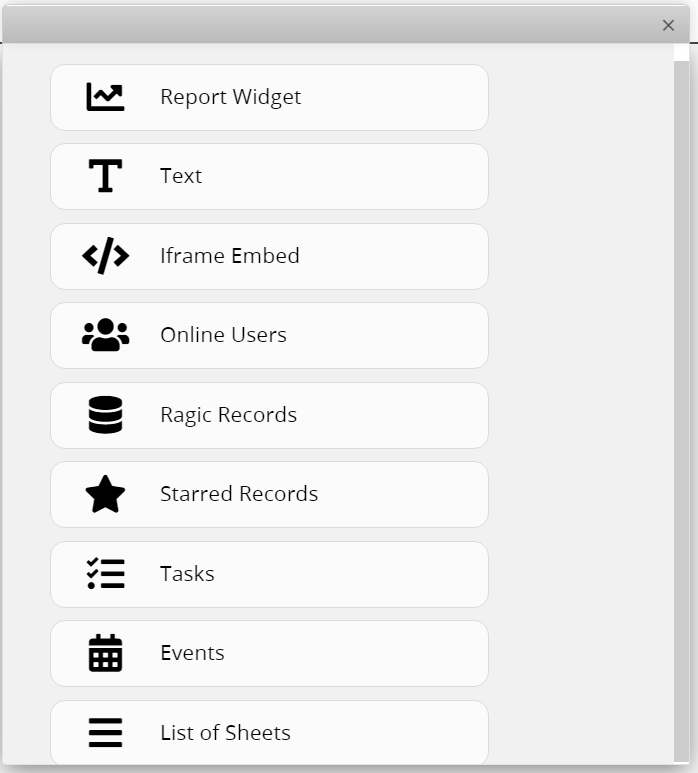The width and height of the screenshot is (698, 773).
Task: Click the Ragic Records database icon
Action: click(x=105, y=415)
